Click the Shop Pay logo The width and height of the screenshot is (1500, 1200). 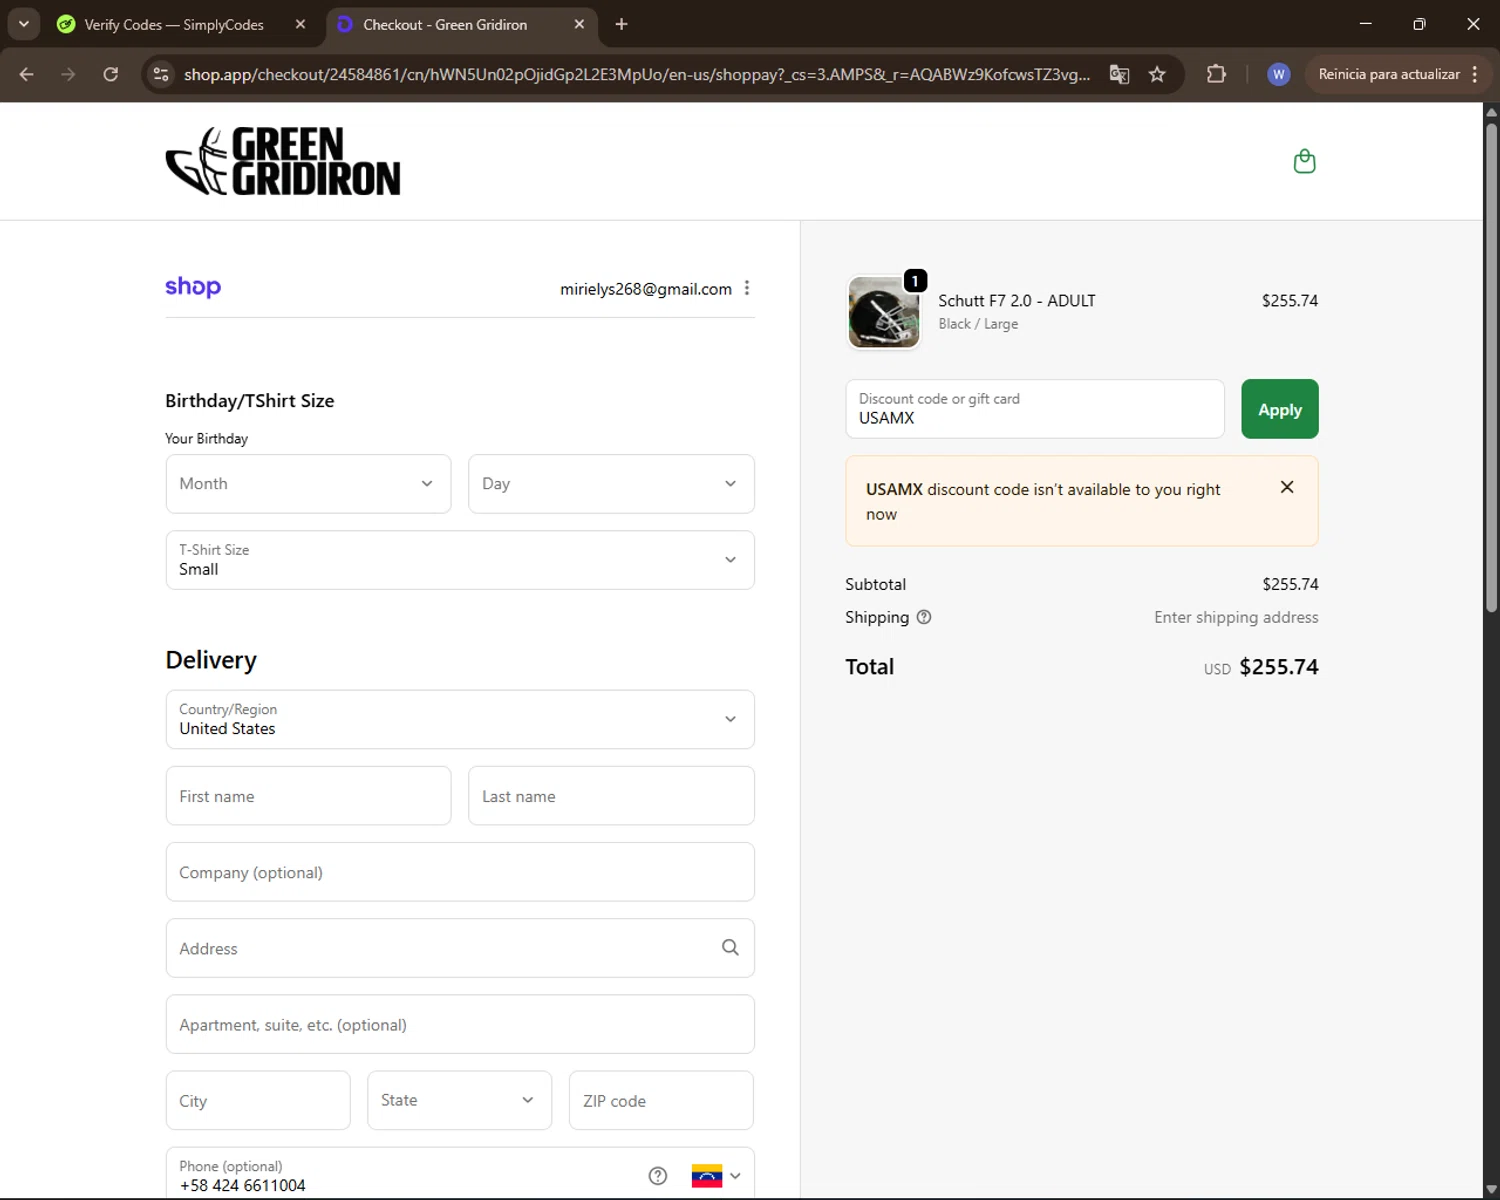tap(193, 287)
